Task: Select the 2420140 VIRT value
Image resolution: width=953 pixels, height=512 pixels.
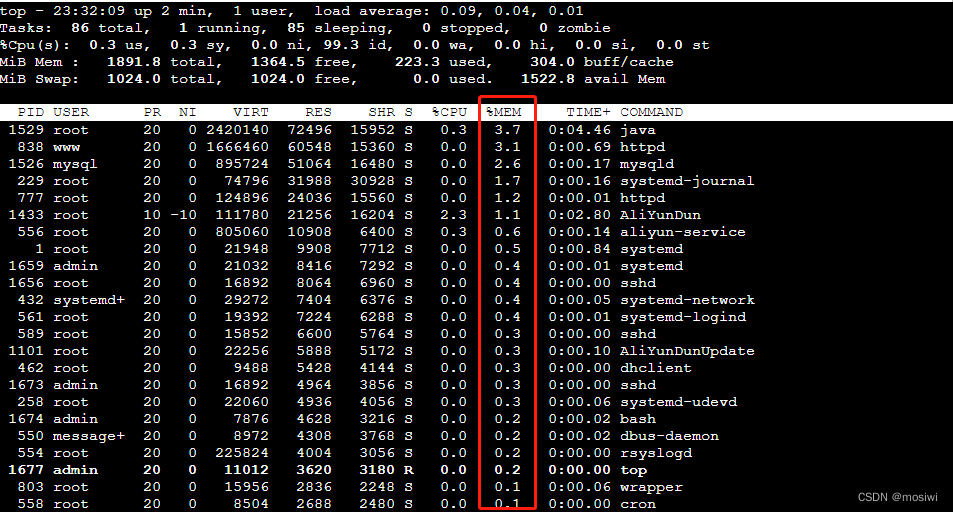Action: point(237,130)
